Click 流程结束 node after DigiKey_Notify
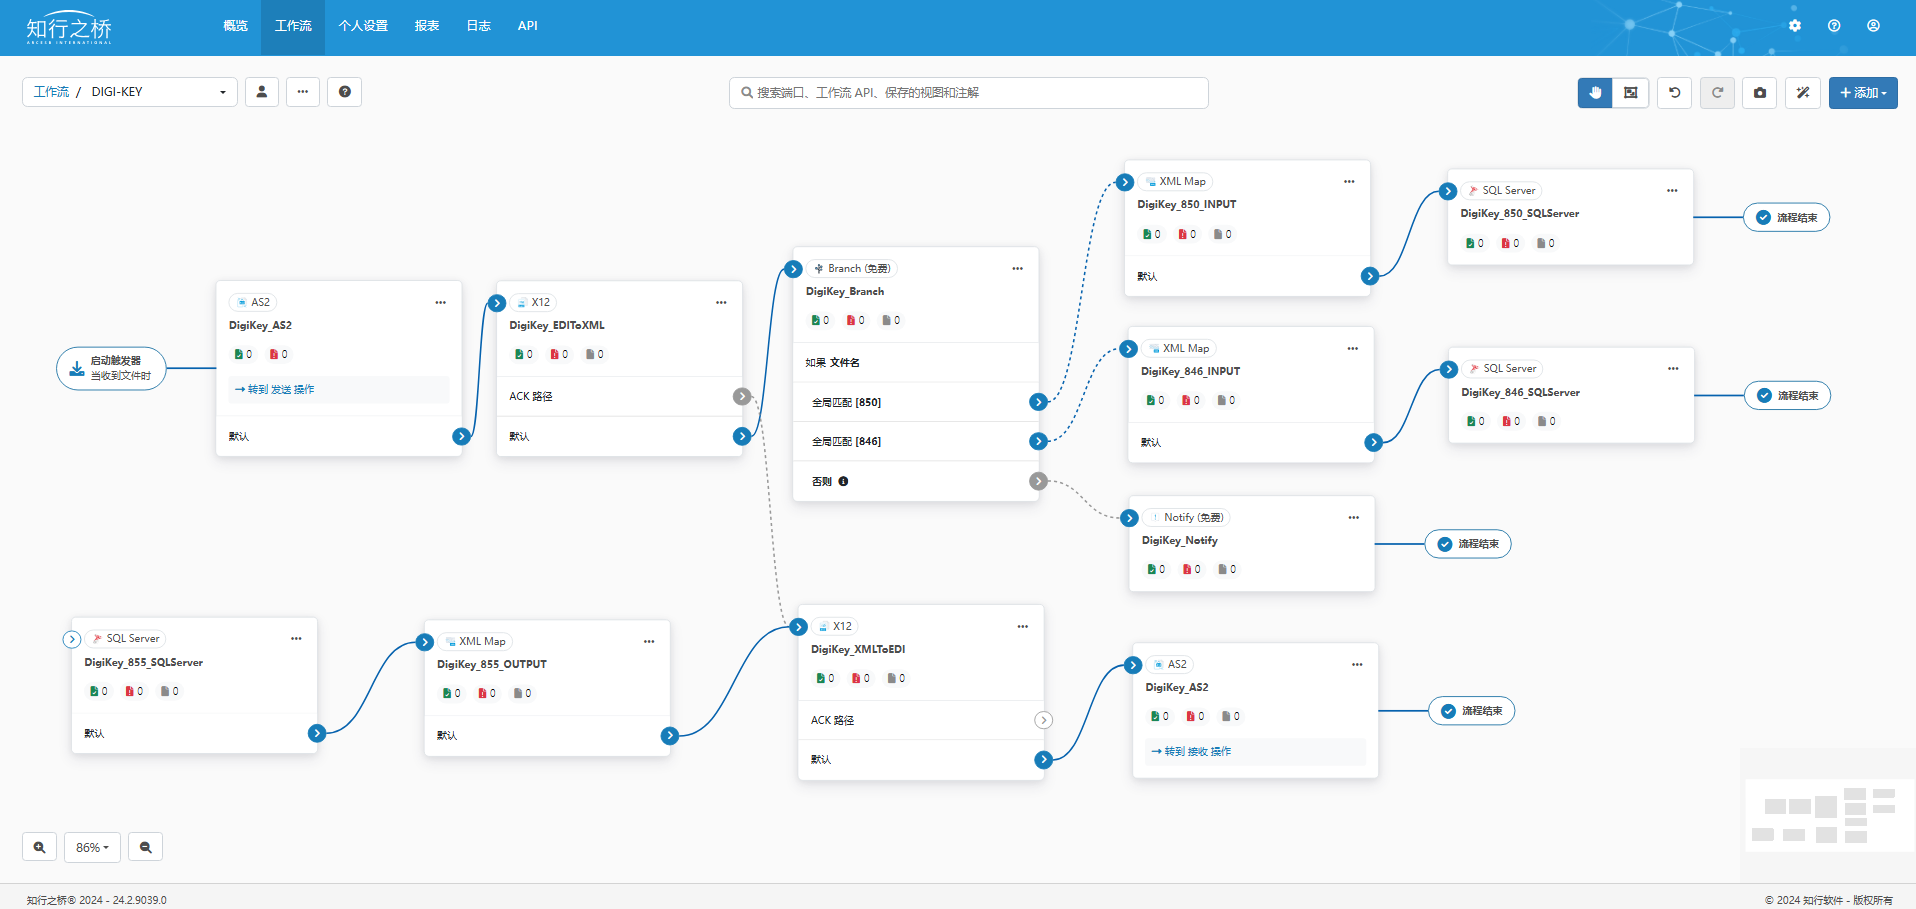The image size is (1916, 909). [x=1468, y=544]
